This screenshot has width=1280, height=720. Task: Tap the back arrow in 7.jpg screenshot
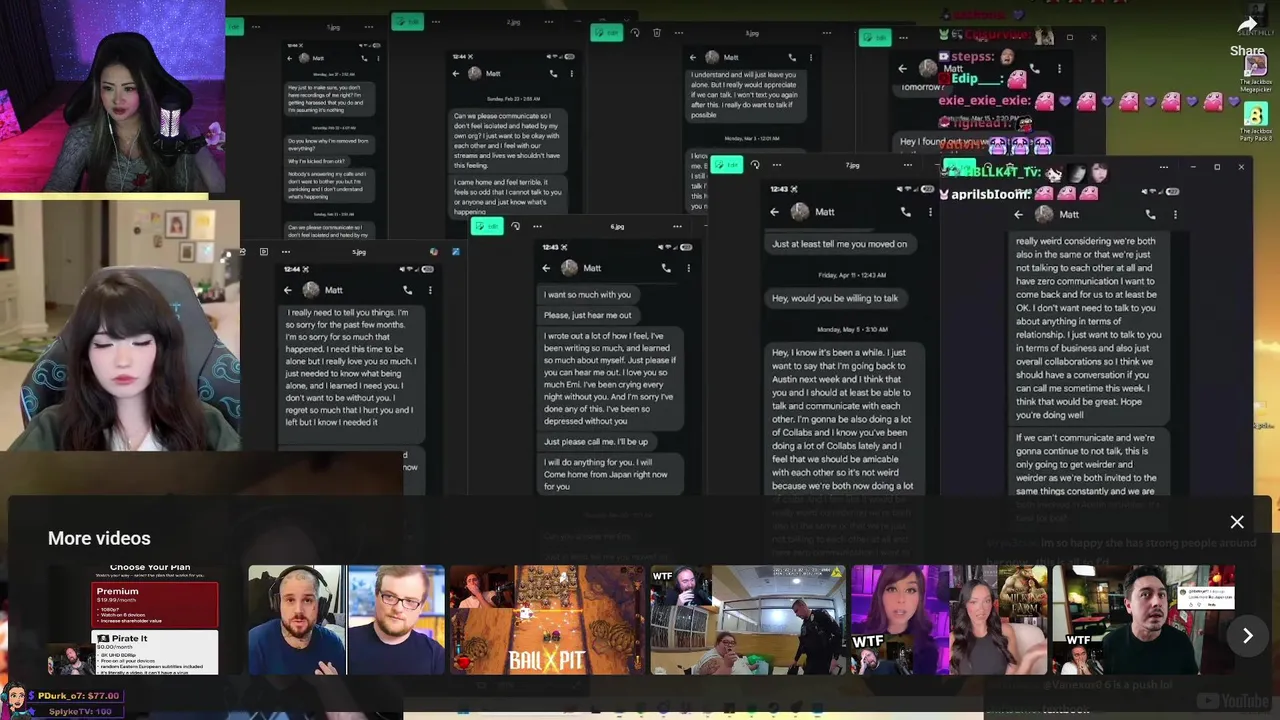pos(774,212)
